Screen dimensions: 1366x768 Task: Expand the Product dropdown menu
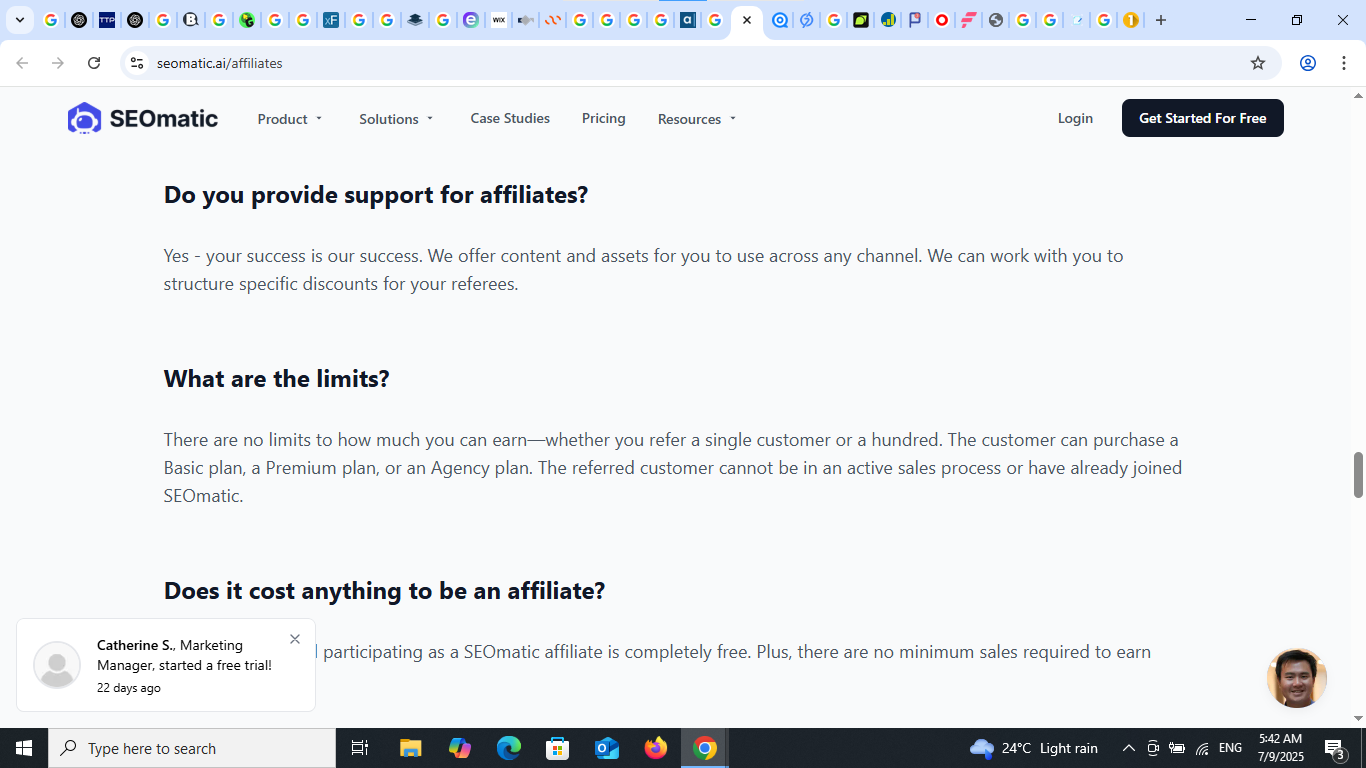coord(290,119)
